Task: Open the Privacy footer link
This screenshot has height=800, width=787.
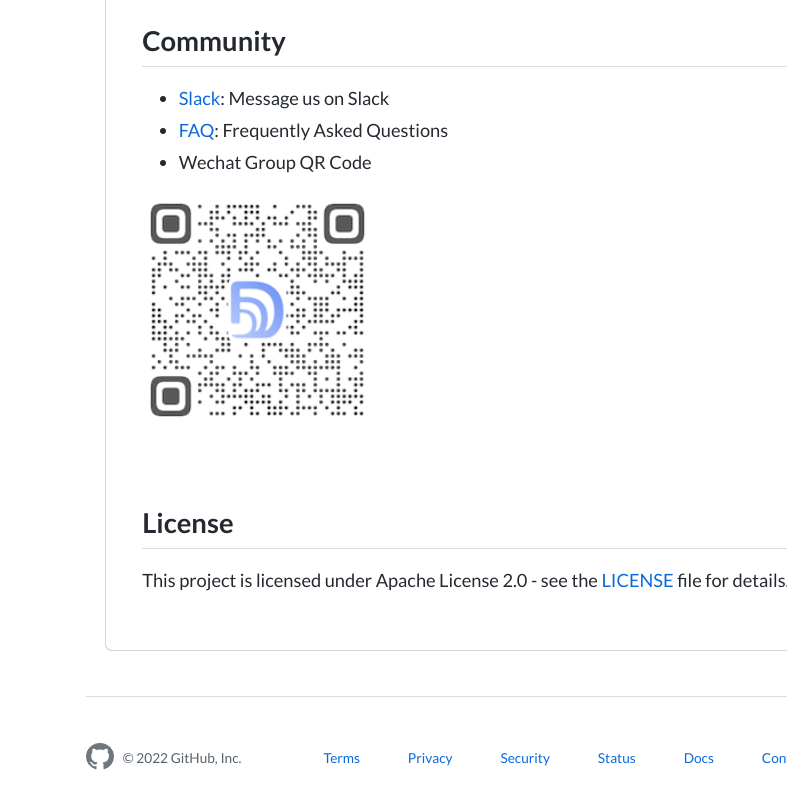Action: (x=430, y=758)
